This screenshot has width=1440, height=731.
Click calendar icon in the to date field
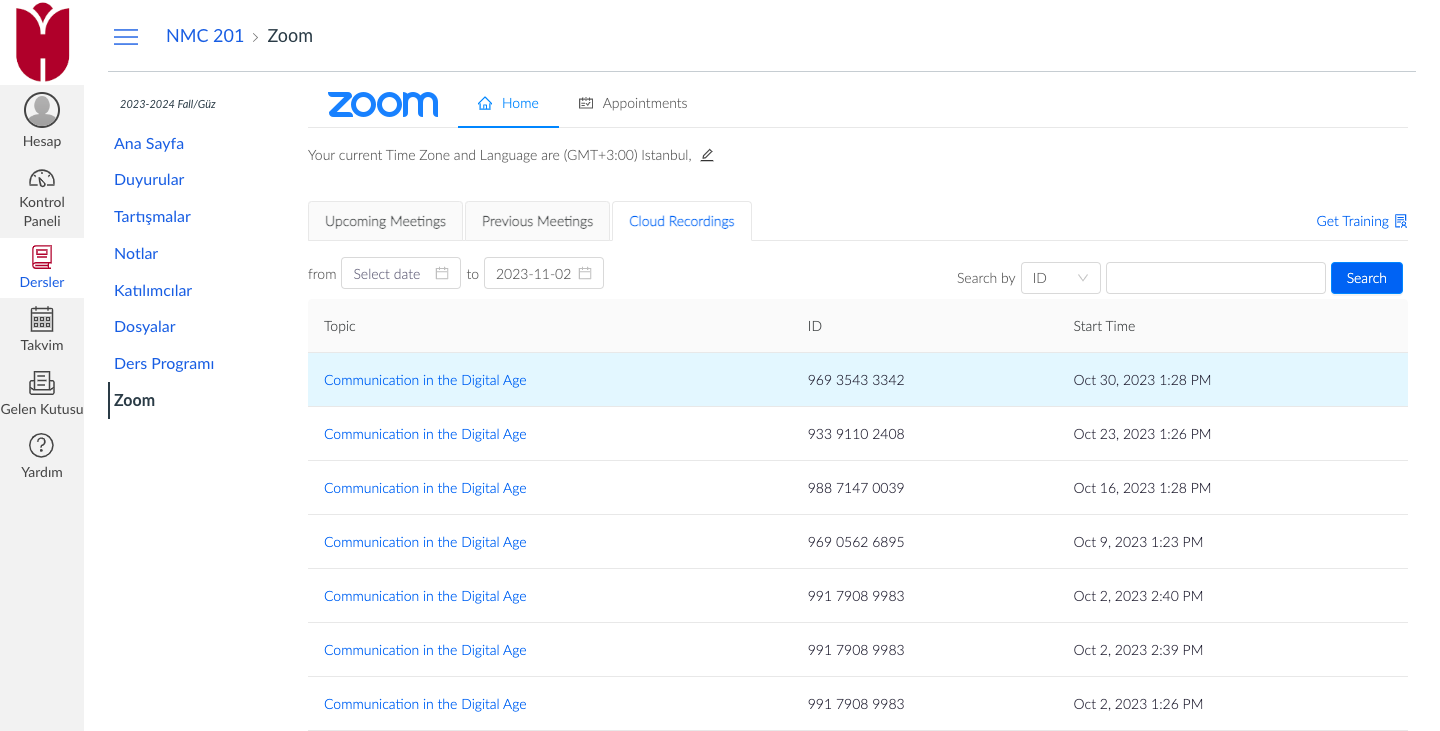(x=585, y=274)
